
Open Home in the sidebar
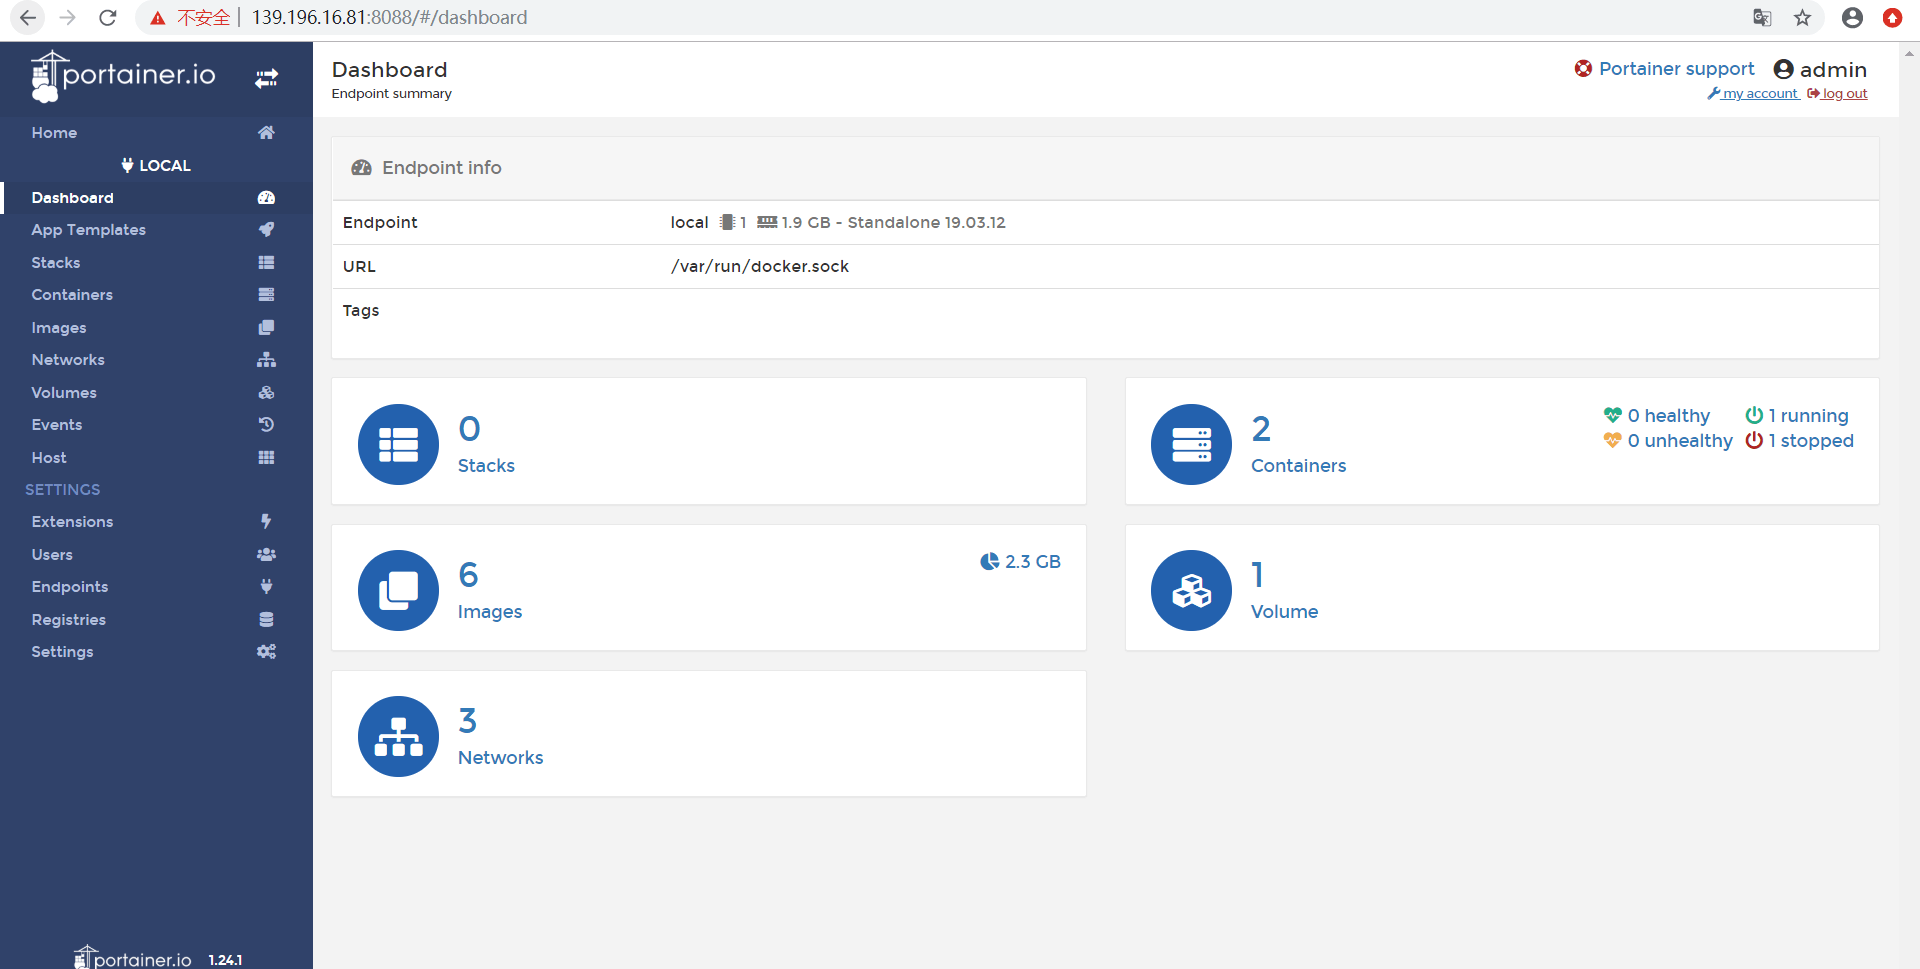[54, 133]
